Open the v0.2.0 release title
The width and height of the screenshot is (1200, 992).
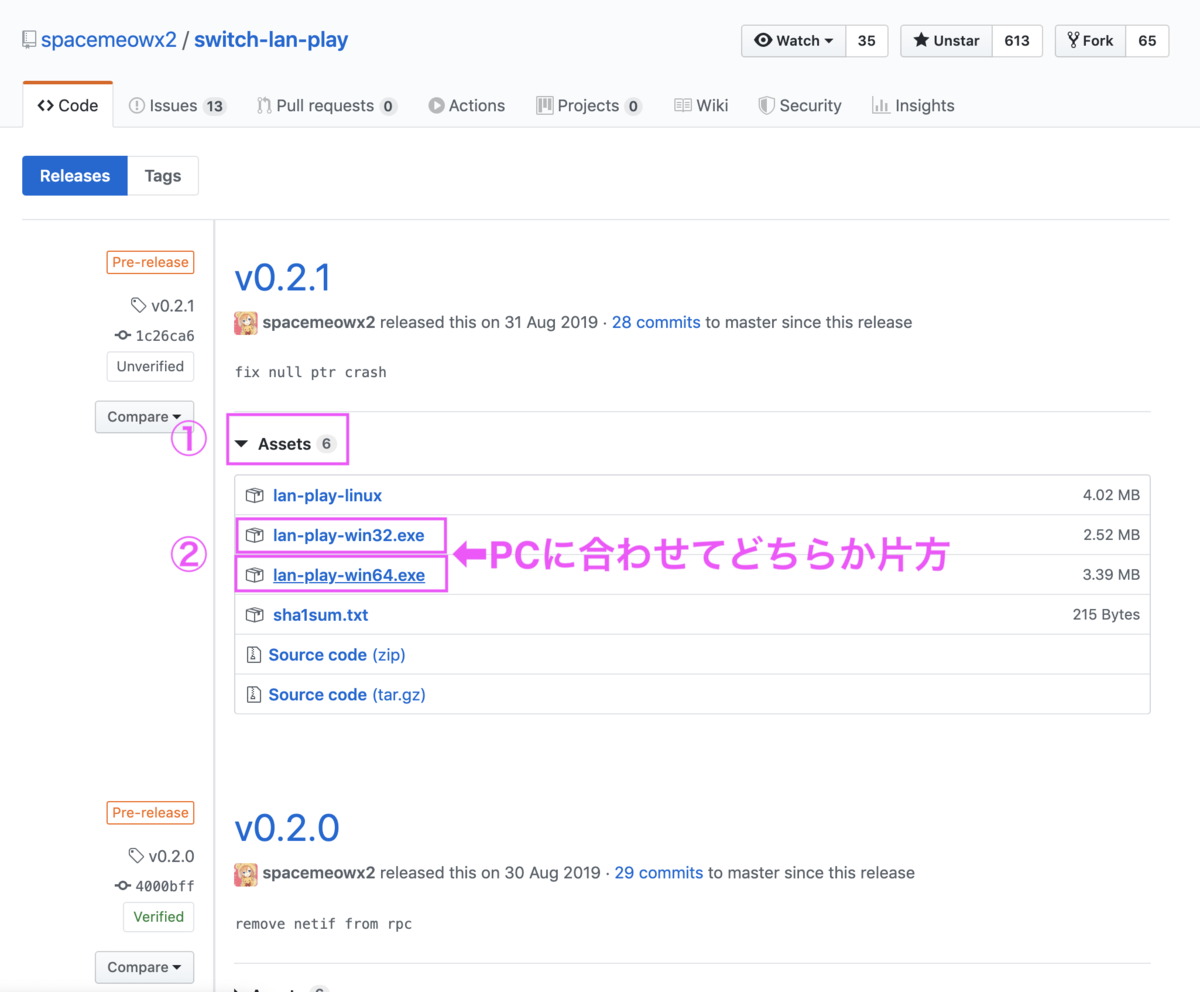point(287,828)
